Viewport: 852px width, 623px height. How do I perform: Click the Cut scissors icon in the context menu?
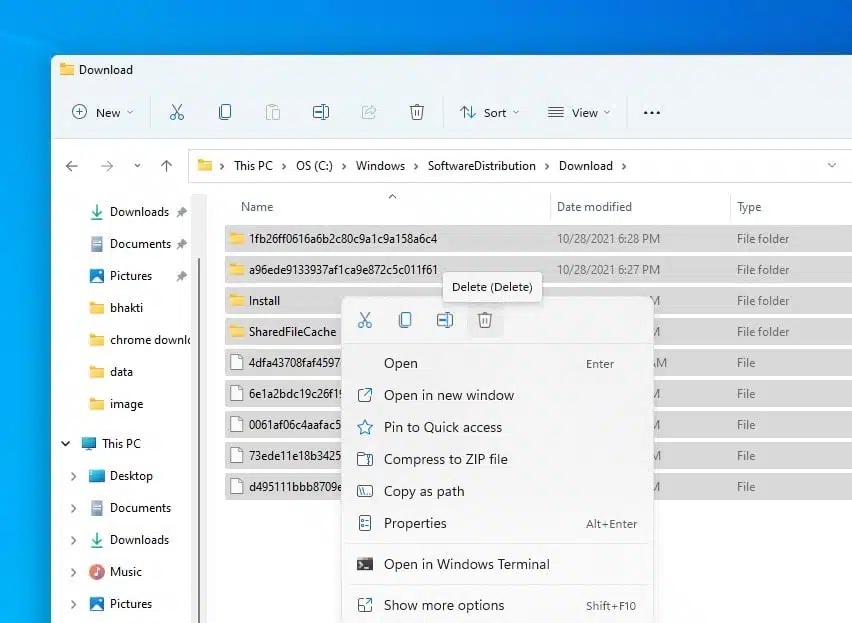[365, 320]
